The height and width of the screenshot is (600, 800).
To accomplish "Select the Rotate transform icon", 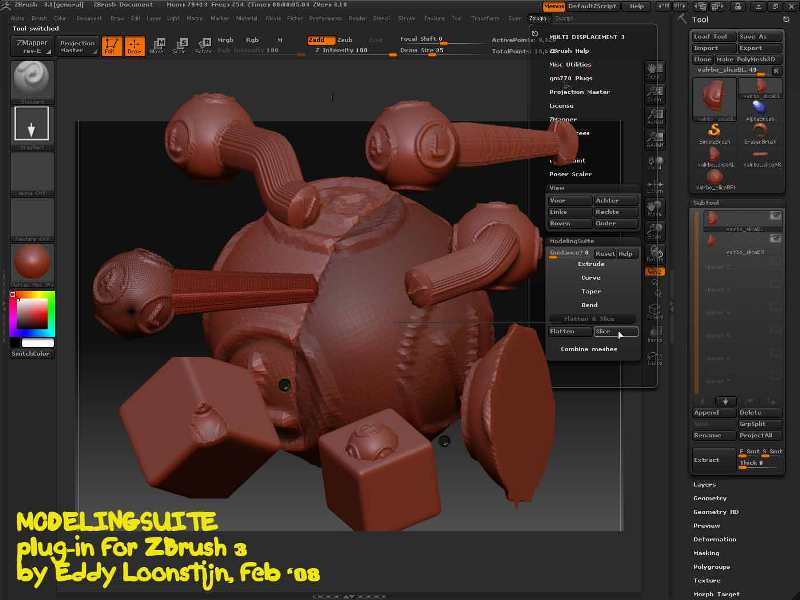I will point(204,45).
